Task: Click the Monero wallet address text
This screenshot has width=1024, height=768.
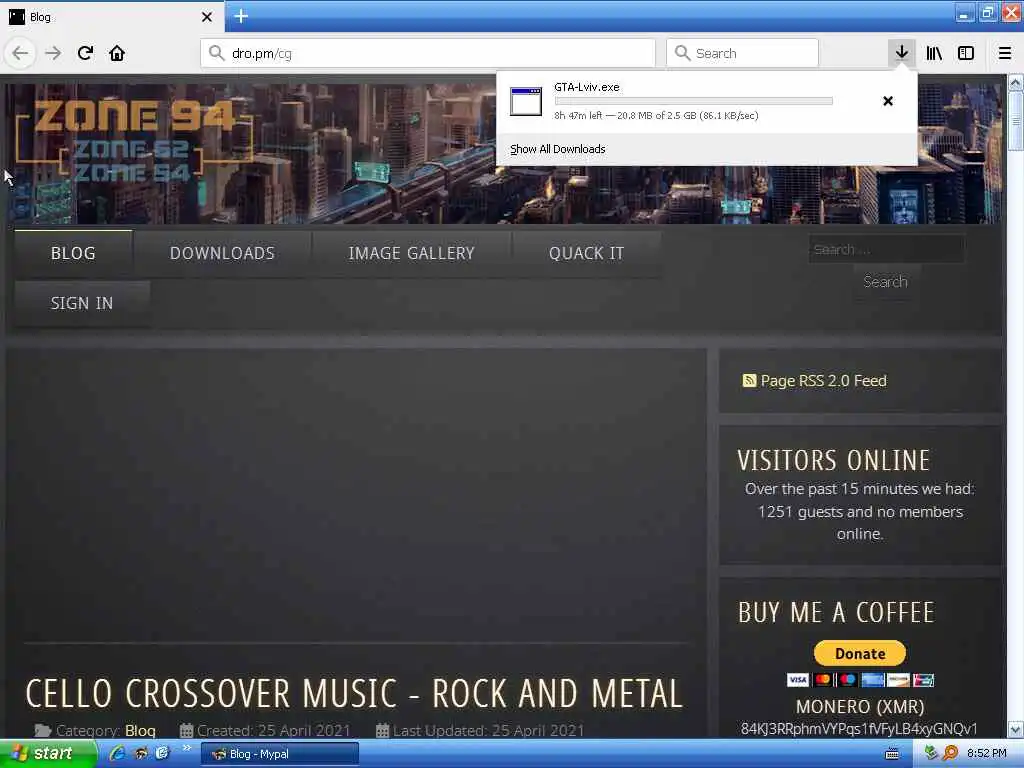Action: (x=859, y=729)
